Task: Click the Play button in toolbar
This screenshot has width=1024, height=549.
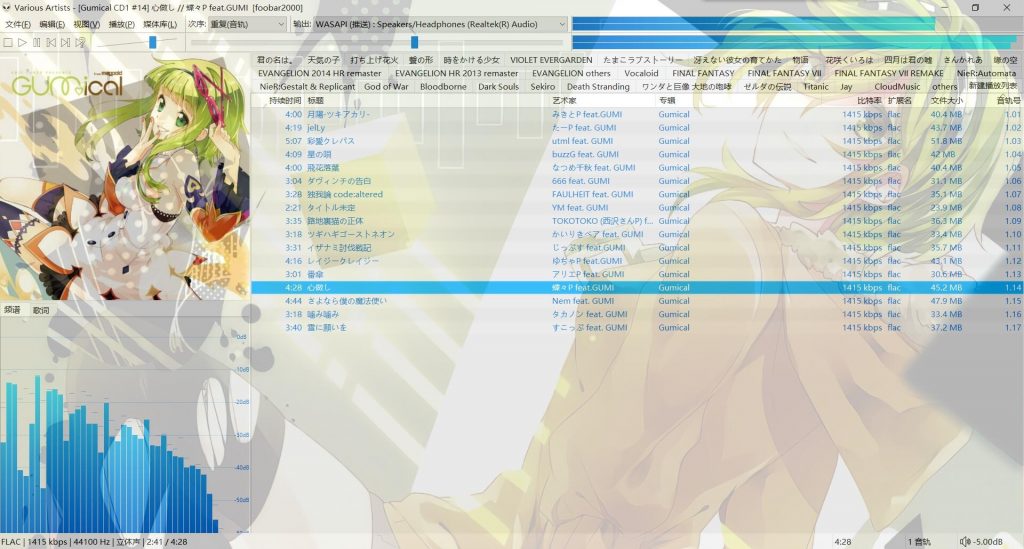Action: (x=22, y=42)
